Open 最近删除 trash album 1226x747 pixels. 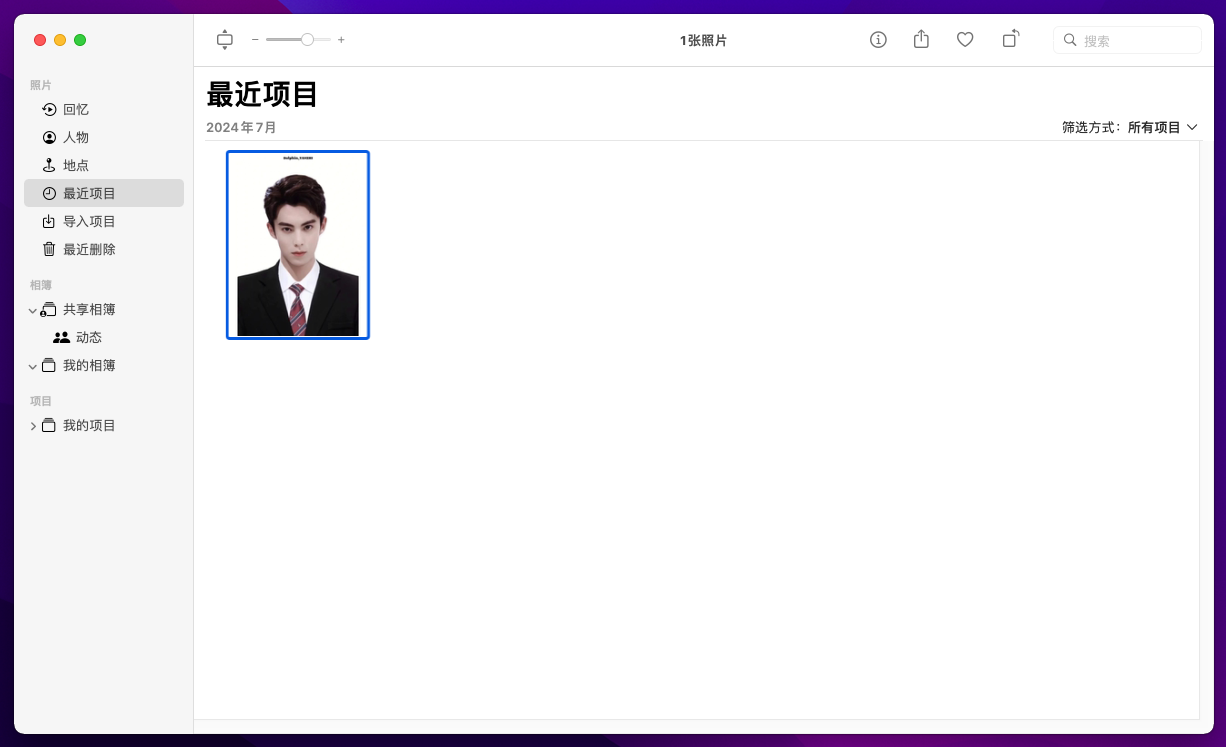(89, 250)
